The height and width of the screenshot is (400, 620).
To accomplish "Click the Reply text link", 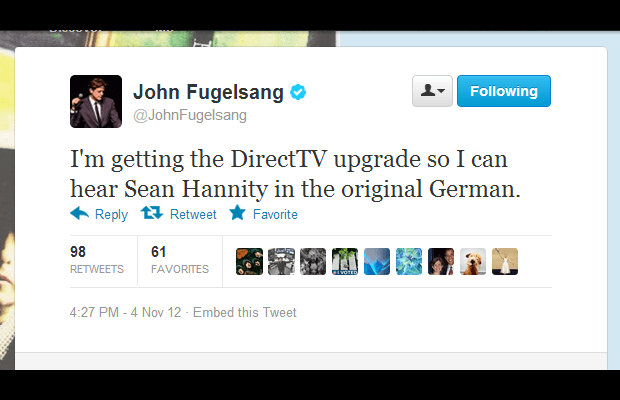I will tap(111, 215).
